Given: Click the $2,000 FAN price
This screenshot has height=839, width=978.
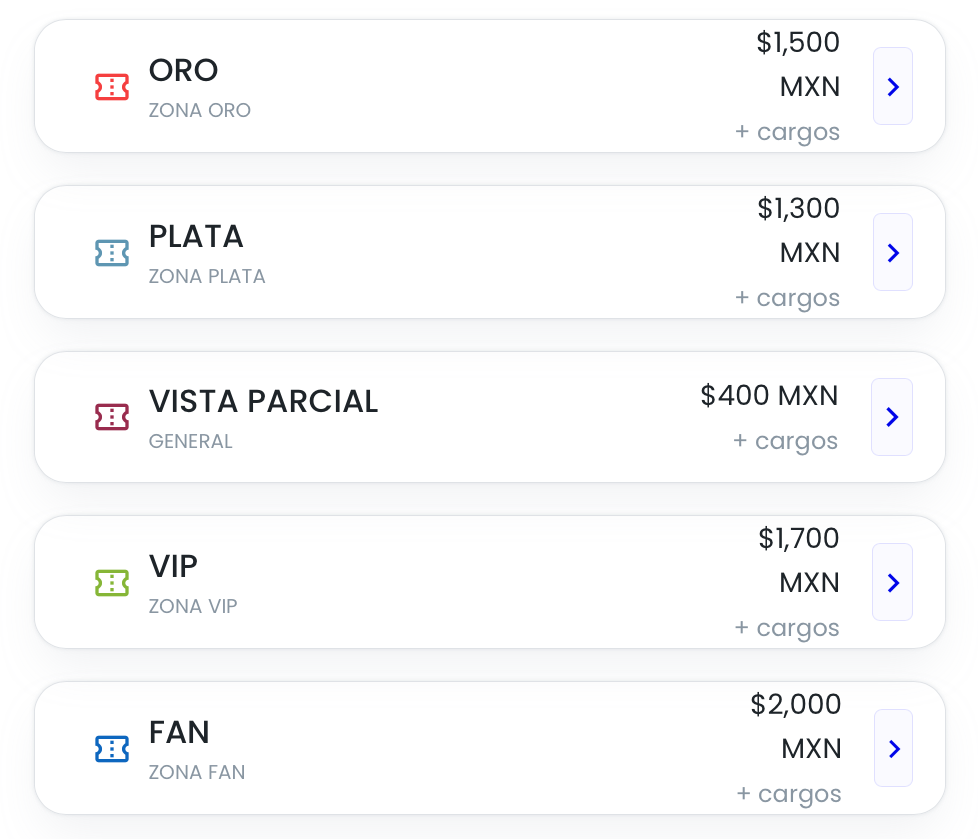Looking at the screenshot, I should [796, 705].
